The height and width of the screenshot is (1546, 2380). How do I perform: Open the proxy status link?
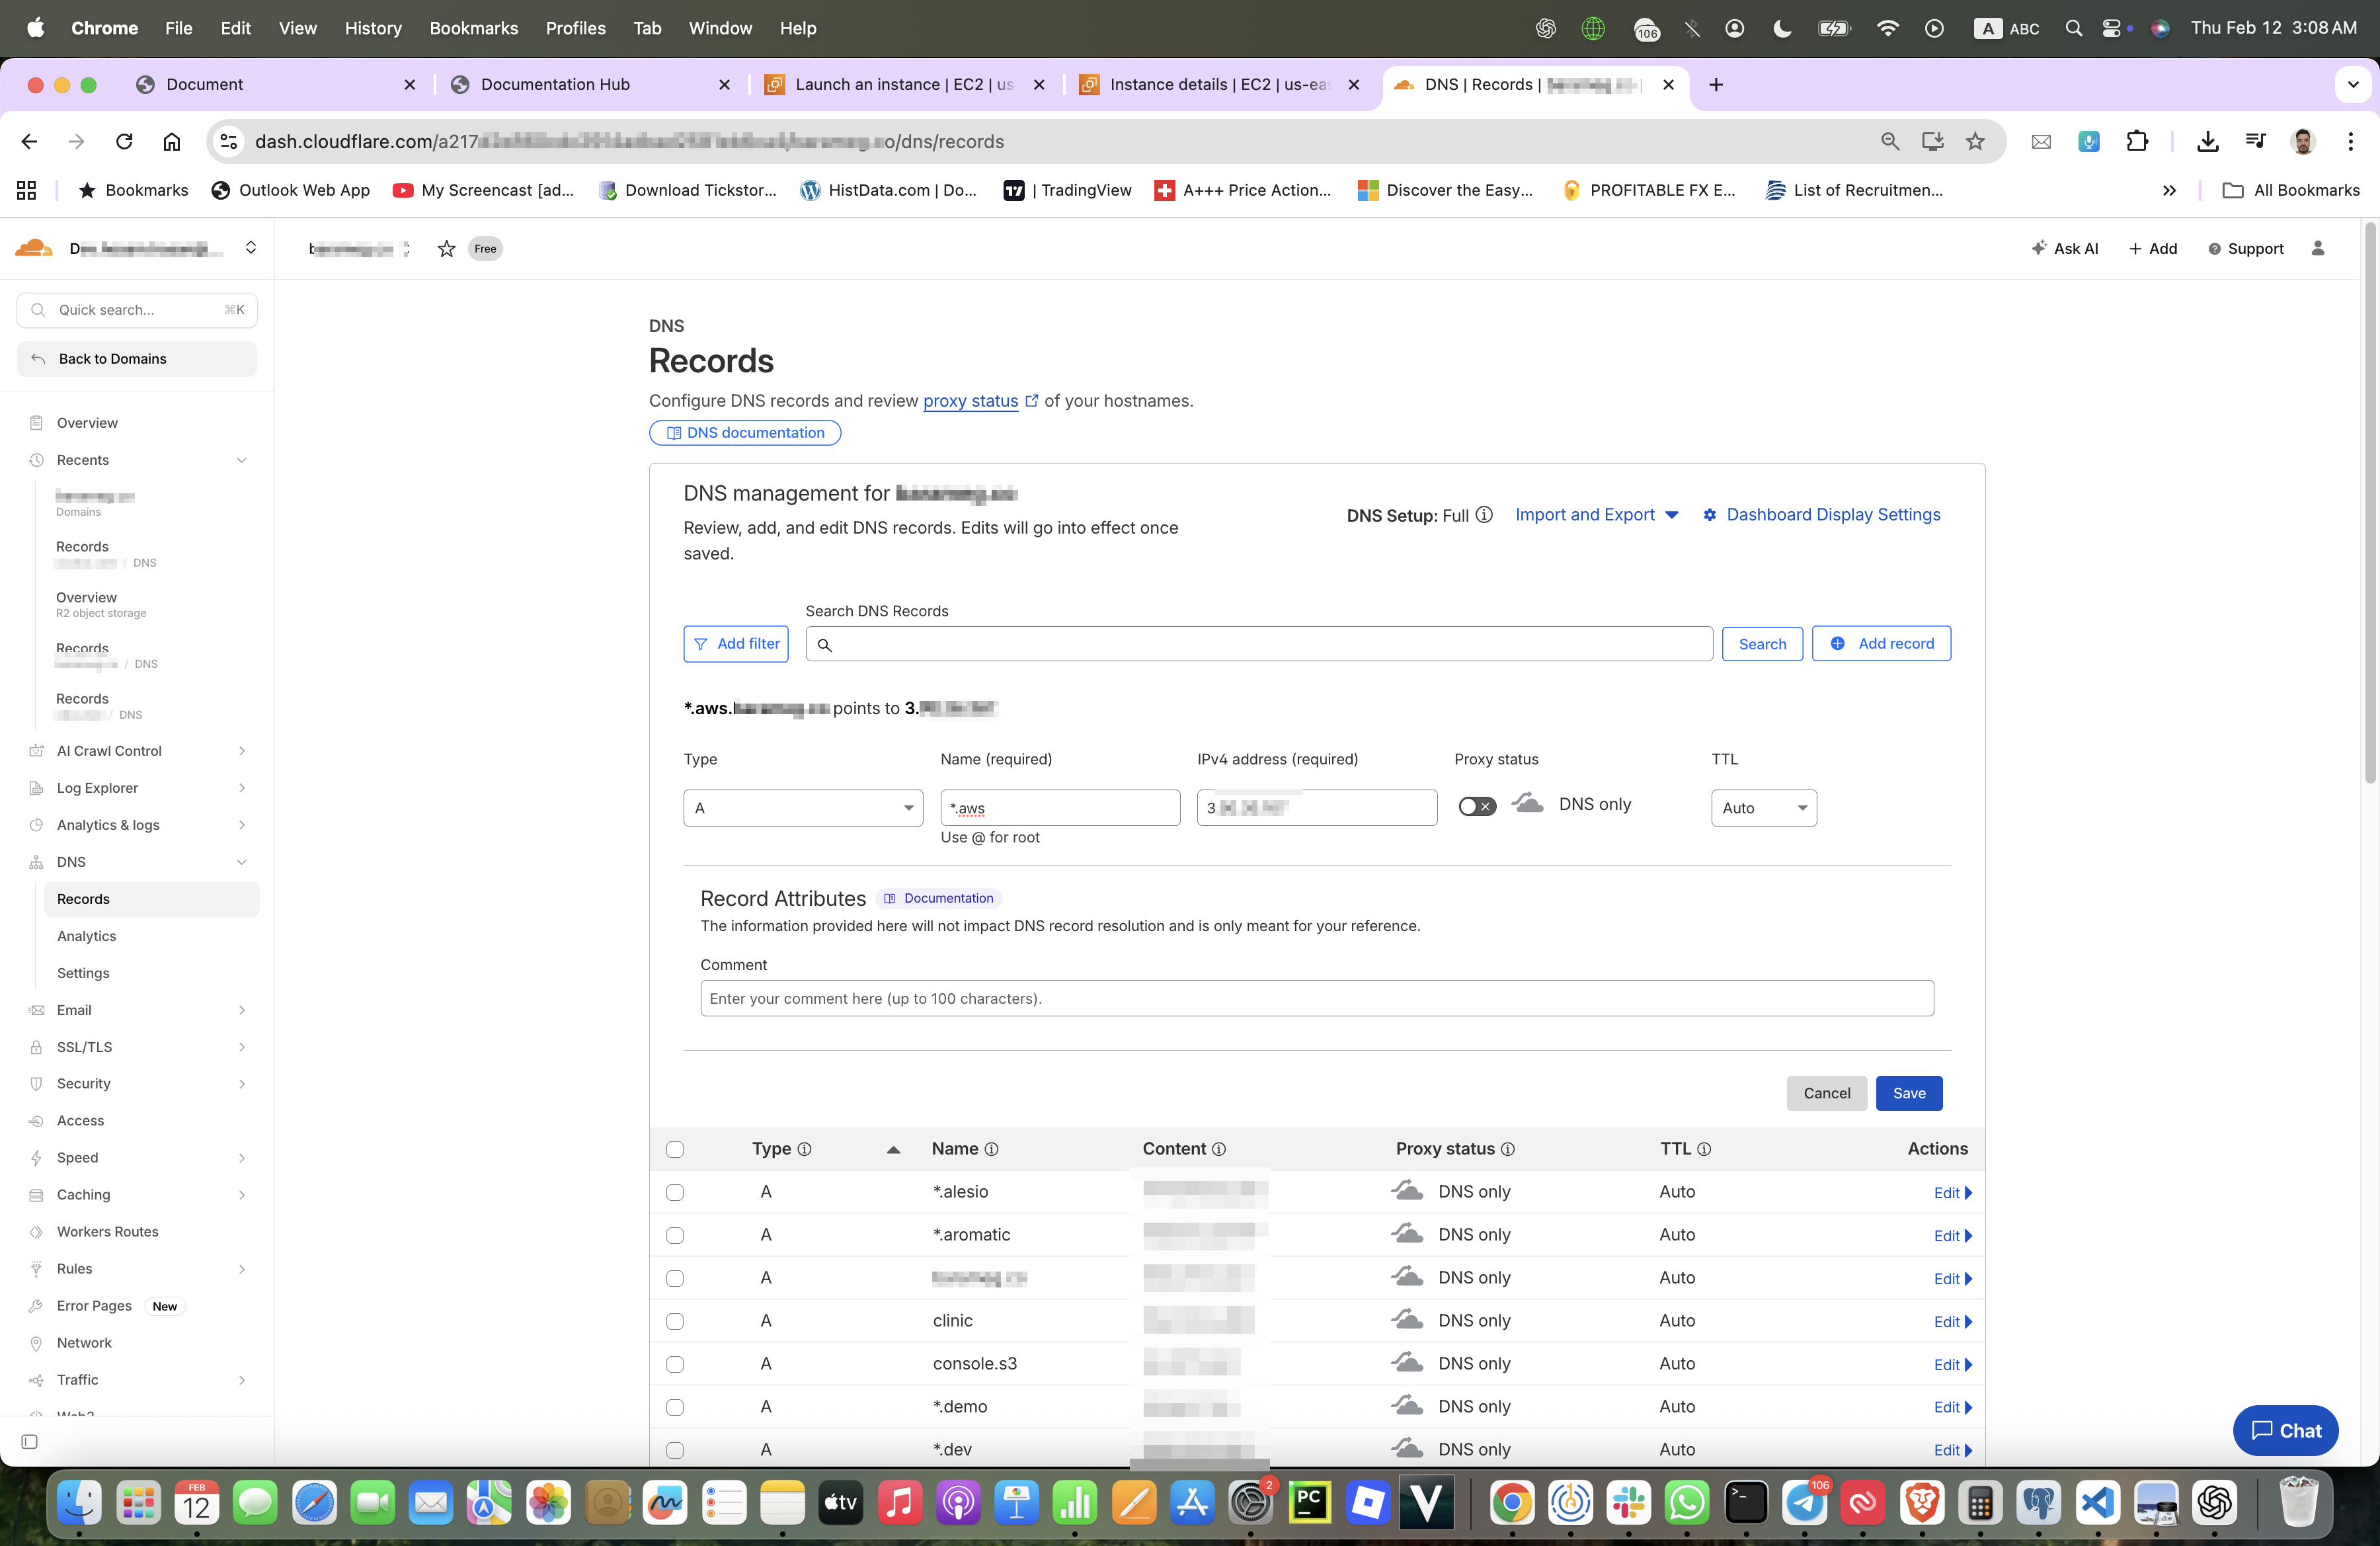click(970, 401)
